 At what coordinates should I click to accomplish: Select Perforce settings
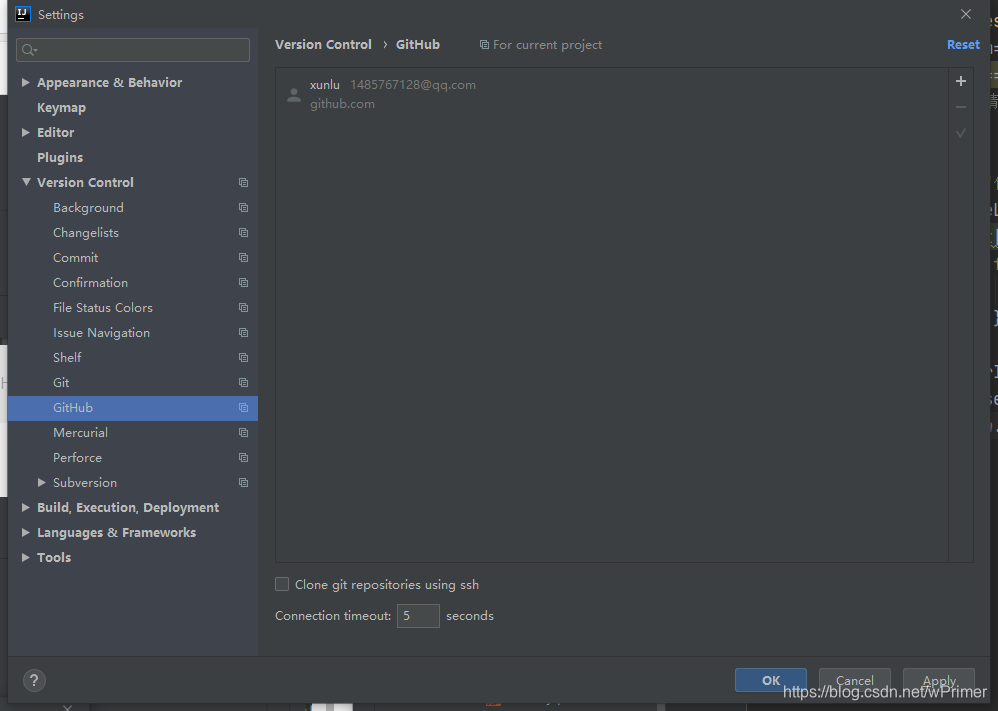78,458
